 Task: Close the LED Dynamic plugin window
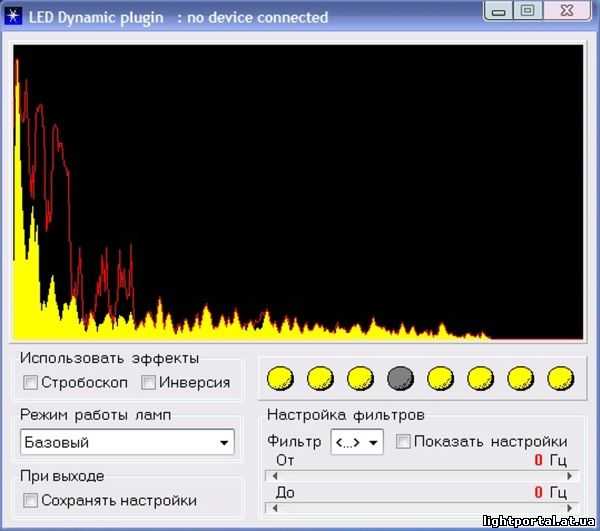click(567, 11)
